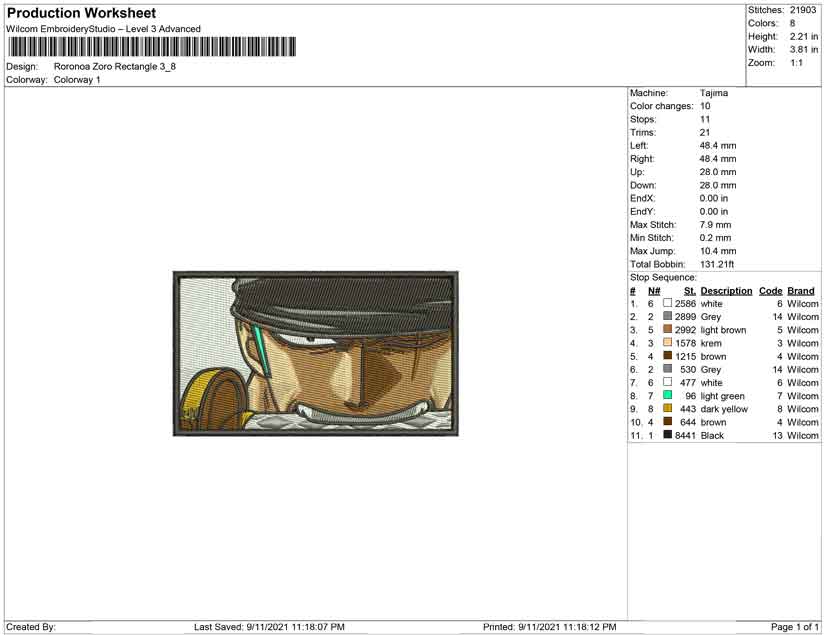The width and height of the screenshot is (825, 635).
Task: Click the Zoom value '1:1'
Action: tap(797, 63)
